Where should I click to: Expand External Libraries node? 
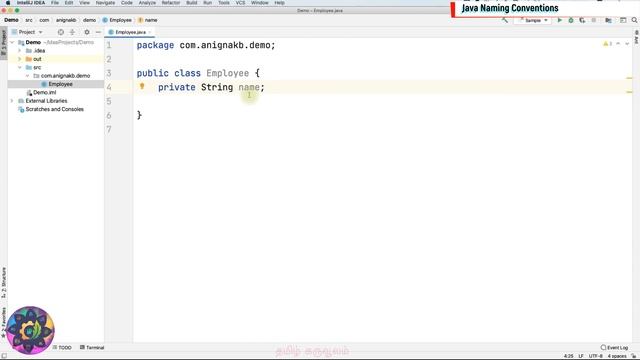(x=12, y=101)
